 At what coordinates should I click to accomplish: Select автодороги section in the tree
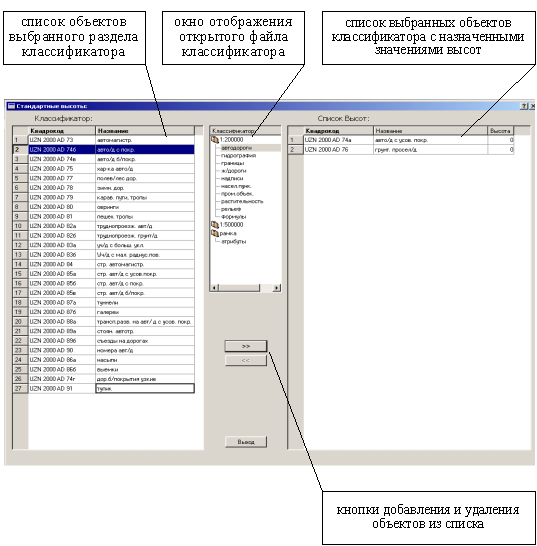tap(236, 148)
